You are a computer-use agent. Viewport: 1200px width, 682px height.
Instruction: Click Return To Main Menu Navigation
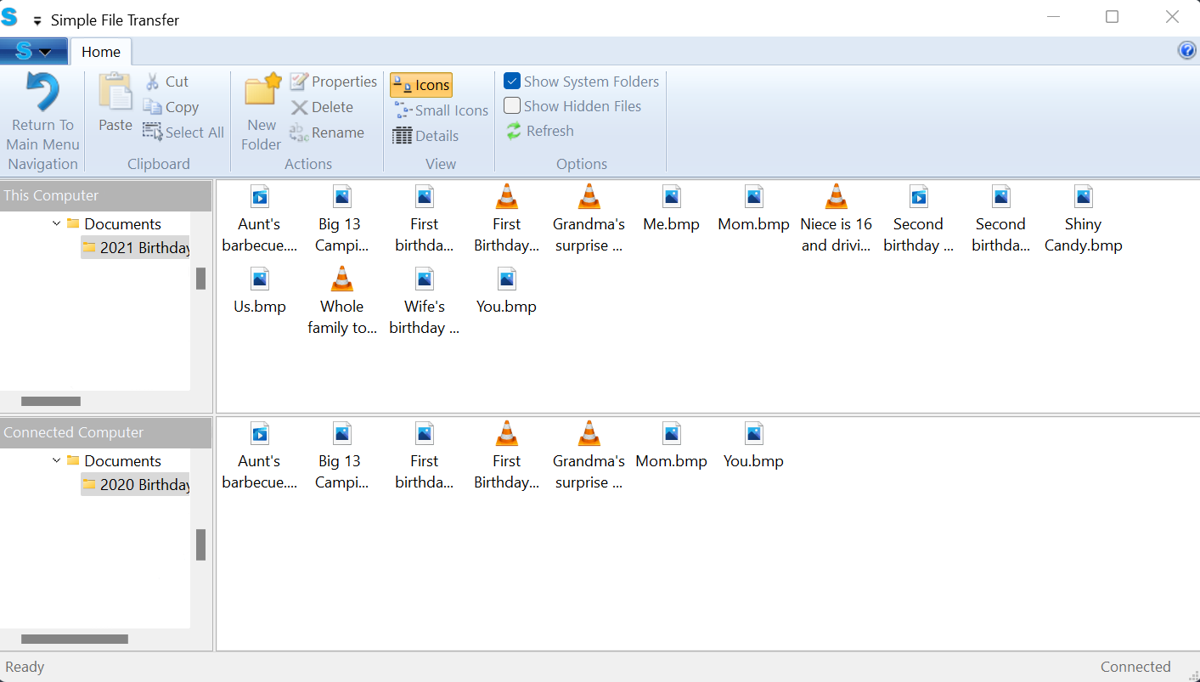pos(42,112)
